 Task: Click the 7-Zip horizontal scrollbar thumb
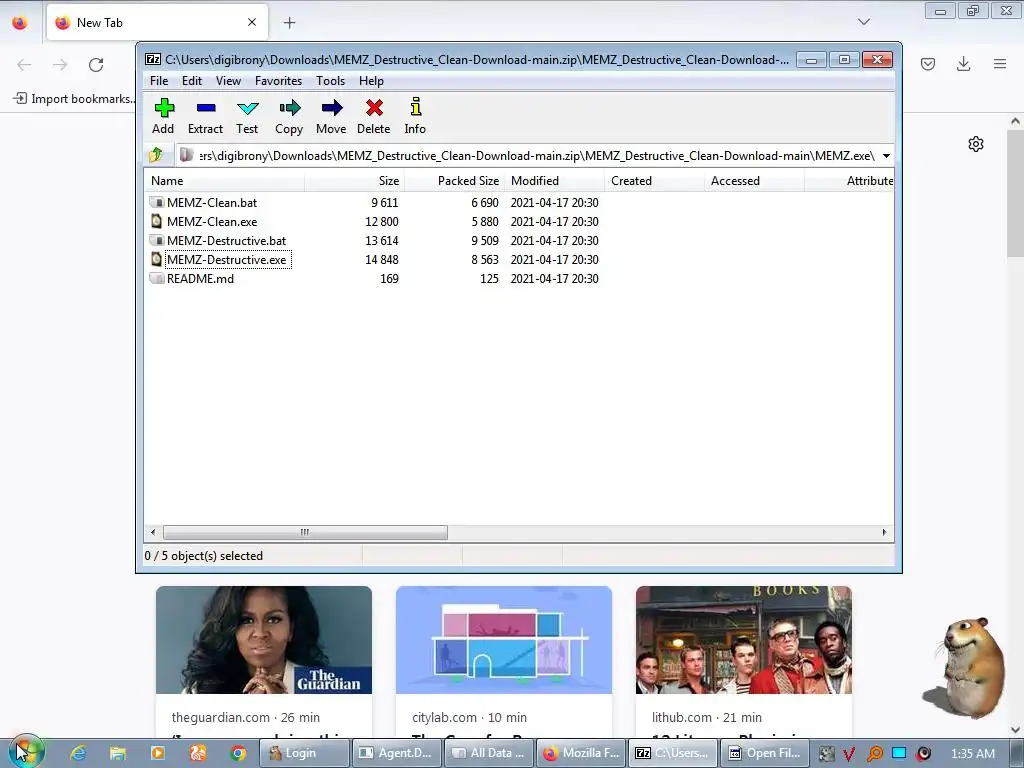point(305,532)
